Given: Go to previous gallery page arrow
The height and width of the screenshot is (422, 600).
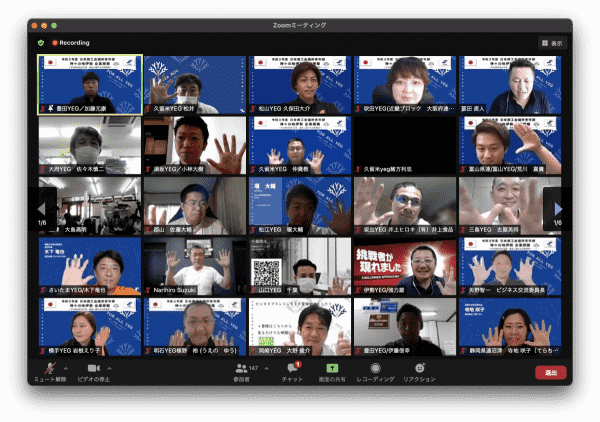Looking at the screenshot, I should coord(42,209).
